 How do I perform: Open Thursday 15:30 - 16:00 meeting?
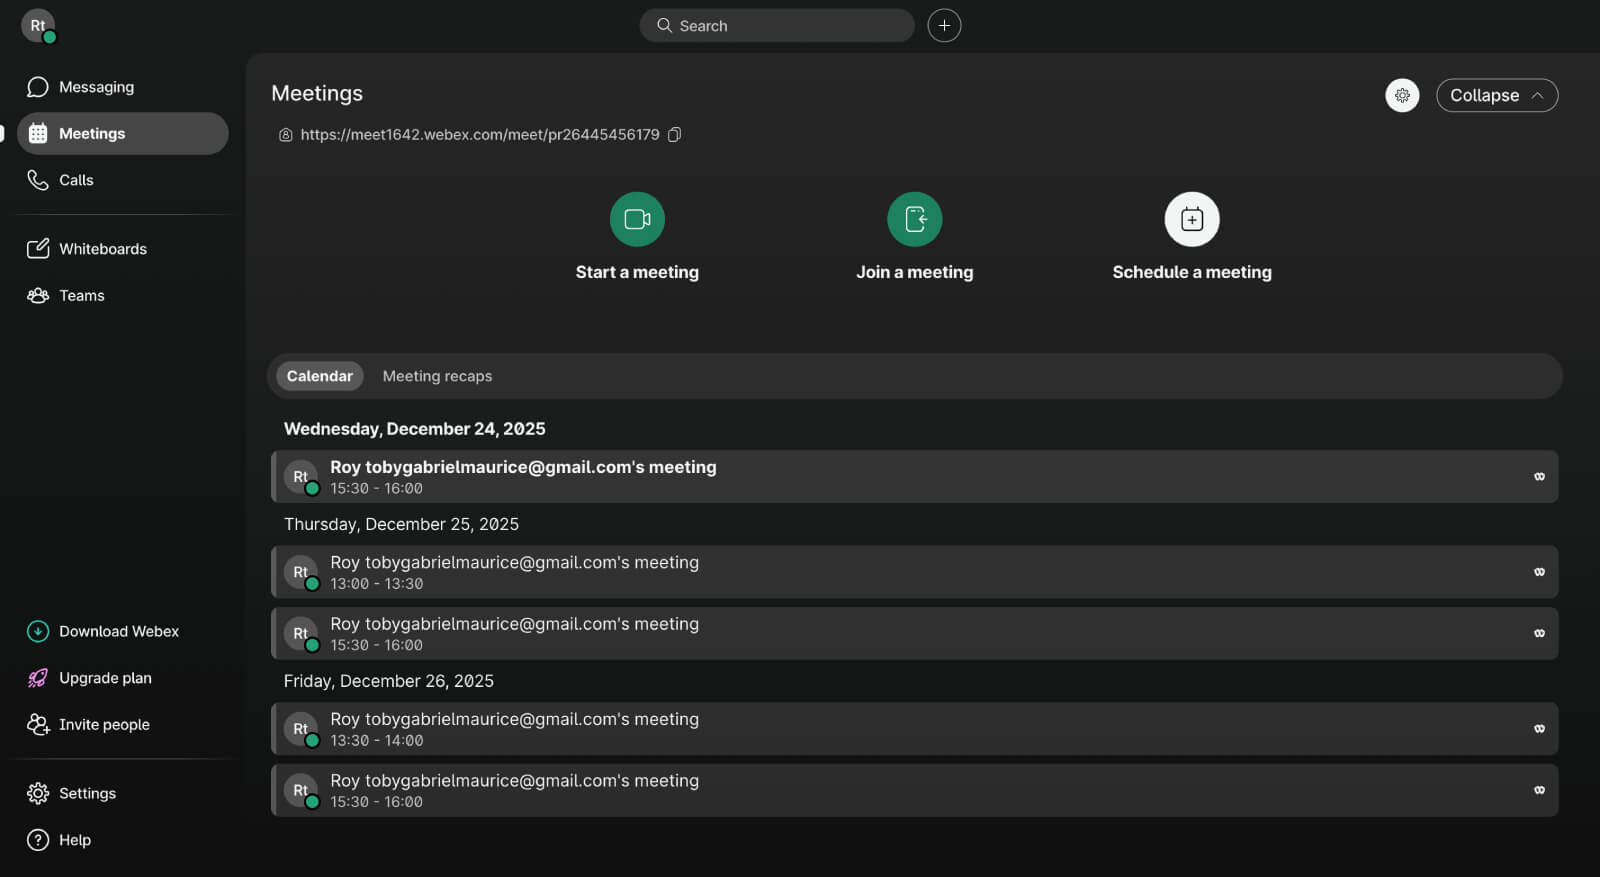click(914, 634)
